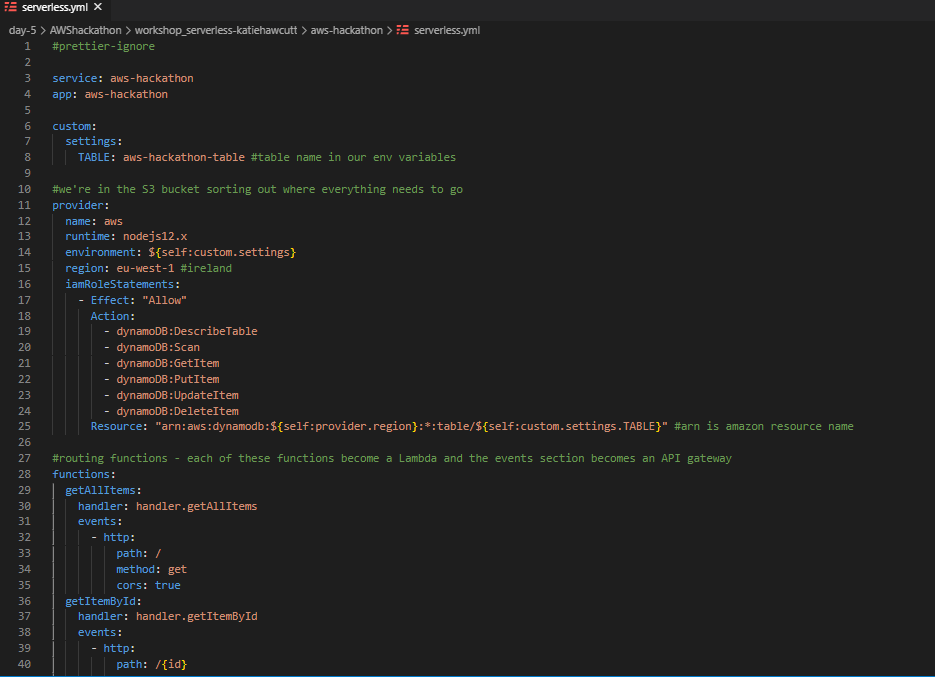The height and width of the screenshot is (677, 935).
Task: Click 'events' key on line 38
Action: [x=97, y=633]
